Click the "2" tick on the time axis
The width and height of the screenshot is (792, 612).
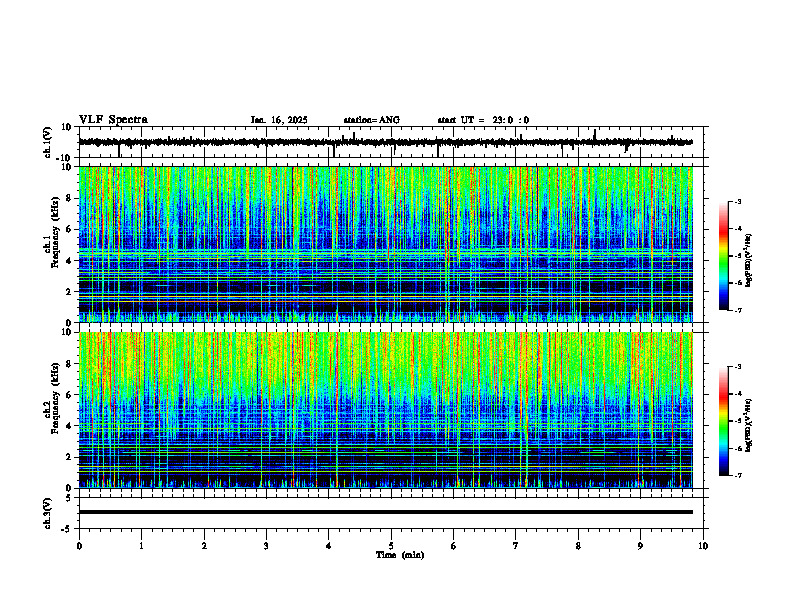tap(204, 546)
